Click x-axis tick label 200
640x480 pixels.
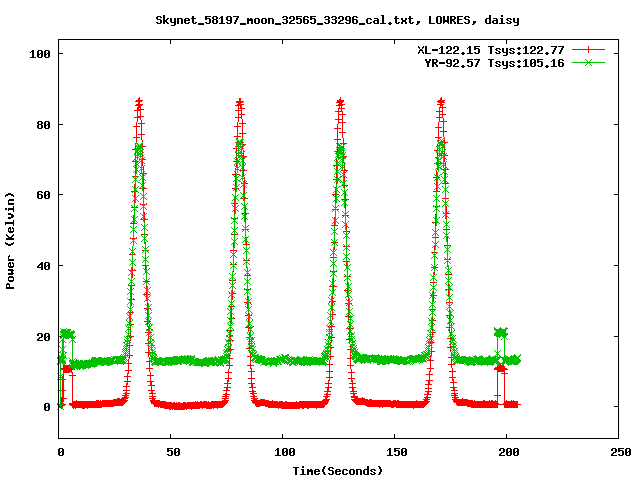509,452
